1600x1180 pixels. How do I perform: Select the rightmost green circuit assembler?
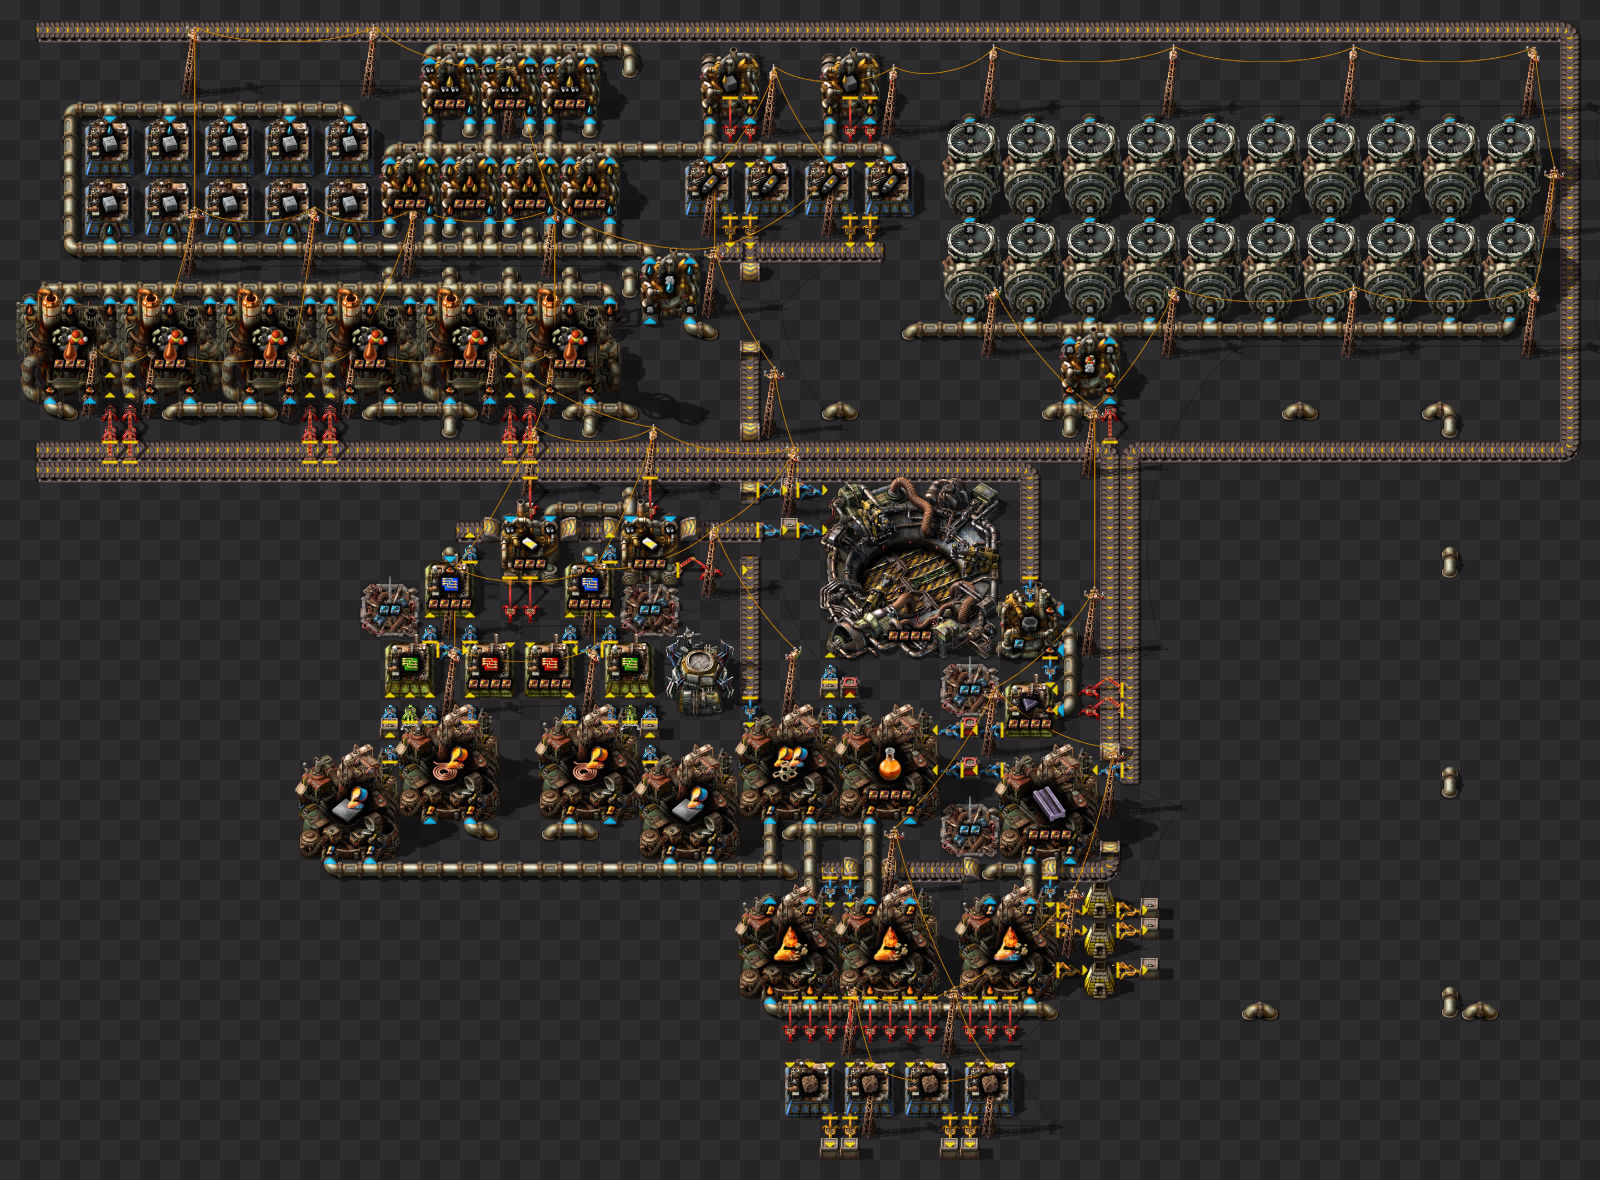coord(629,668)
